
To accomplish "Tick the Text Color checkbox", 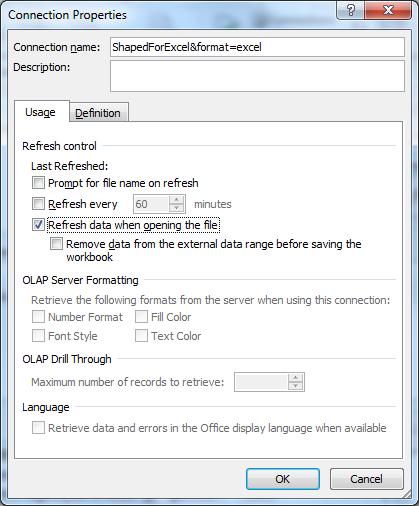I will tap(141, 336).
